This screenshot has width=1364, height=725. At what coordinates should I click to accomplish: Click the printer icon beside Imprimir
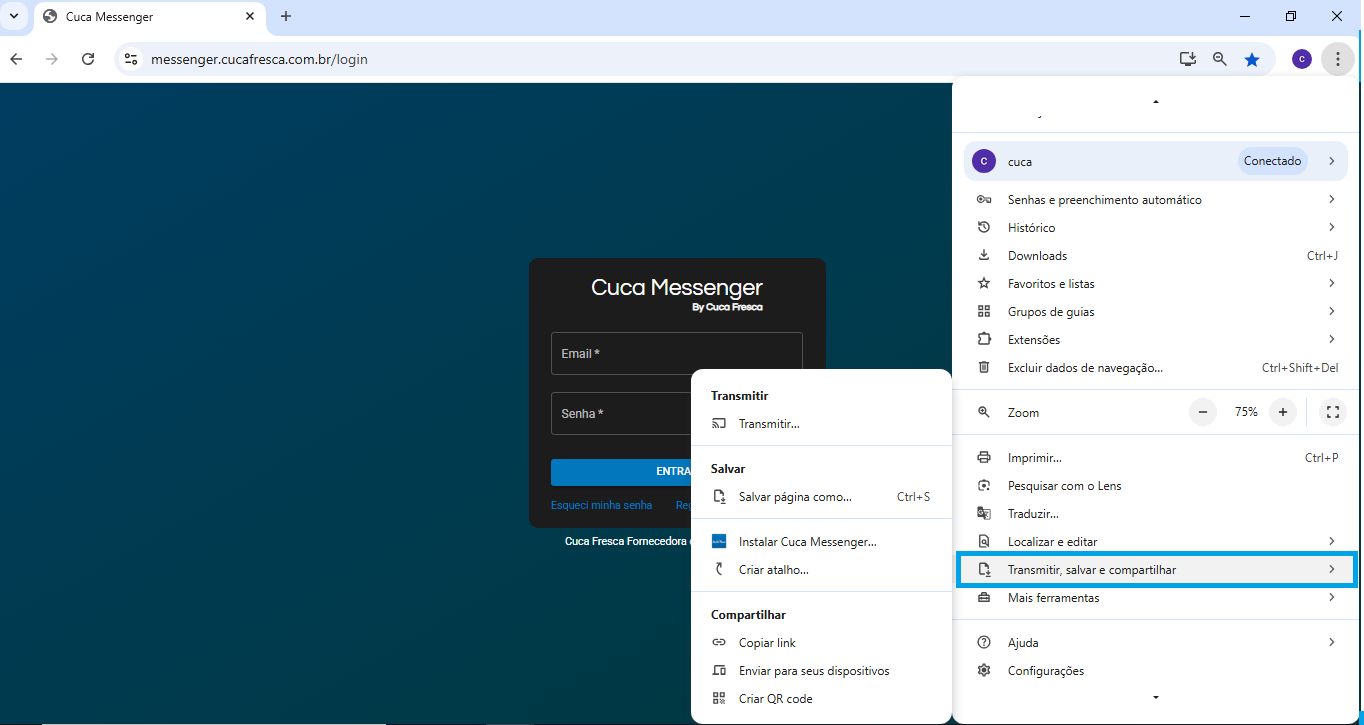pyautogui.click(x=984, y=457)
